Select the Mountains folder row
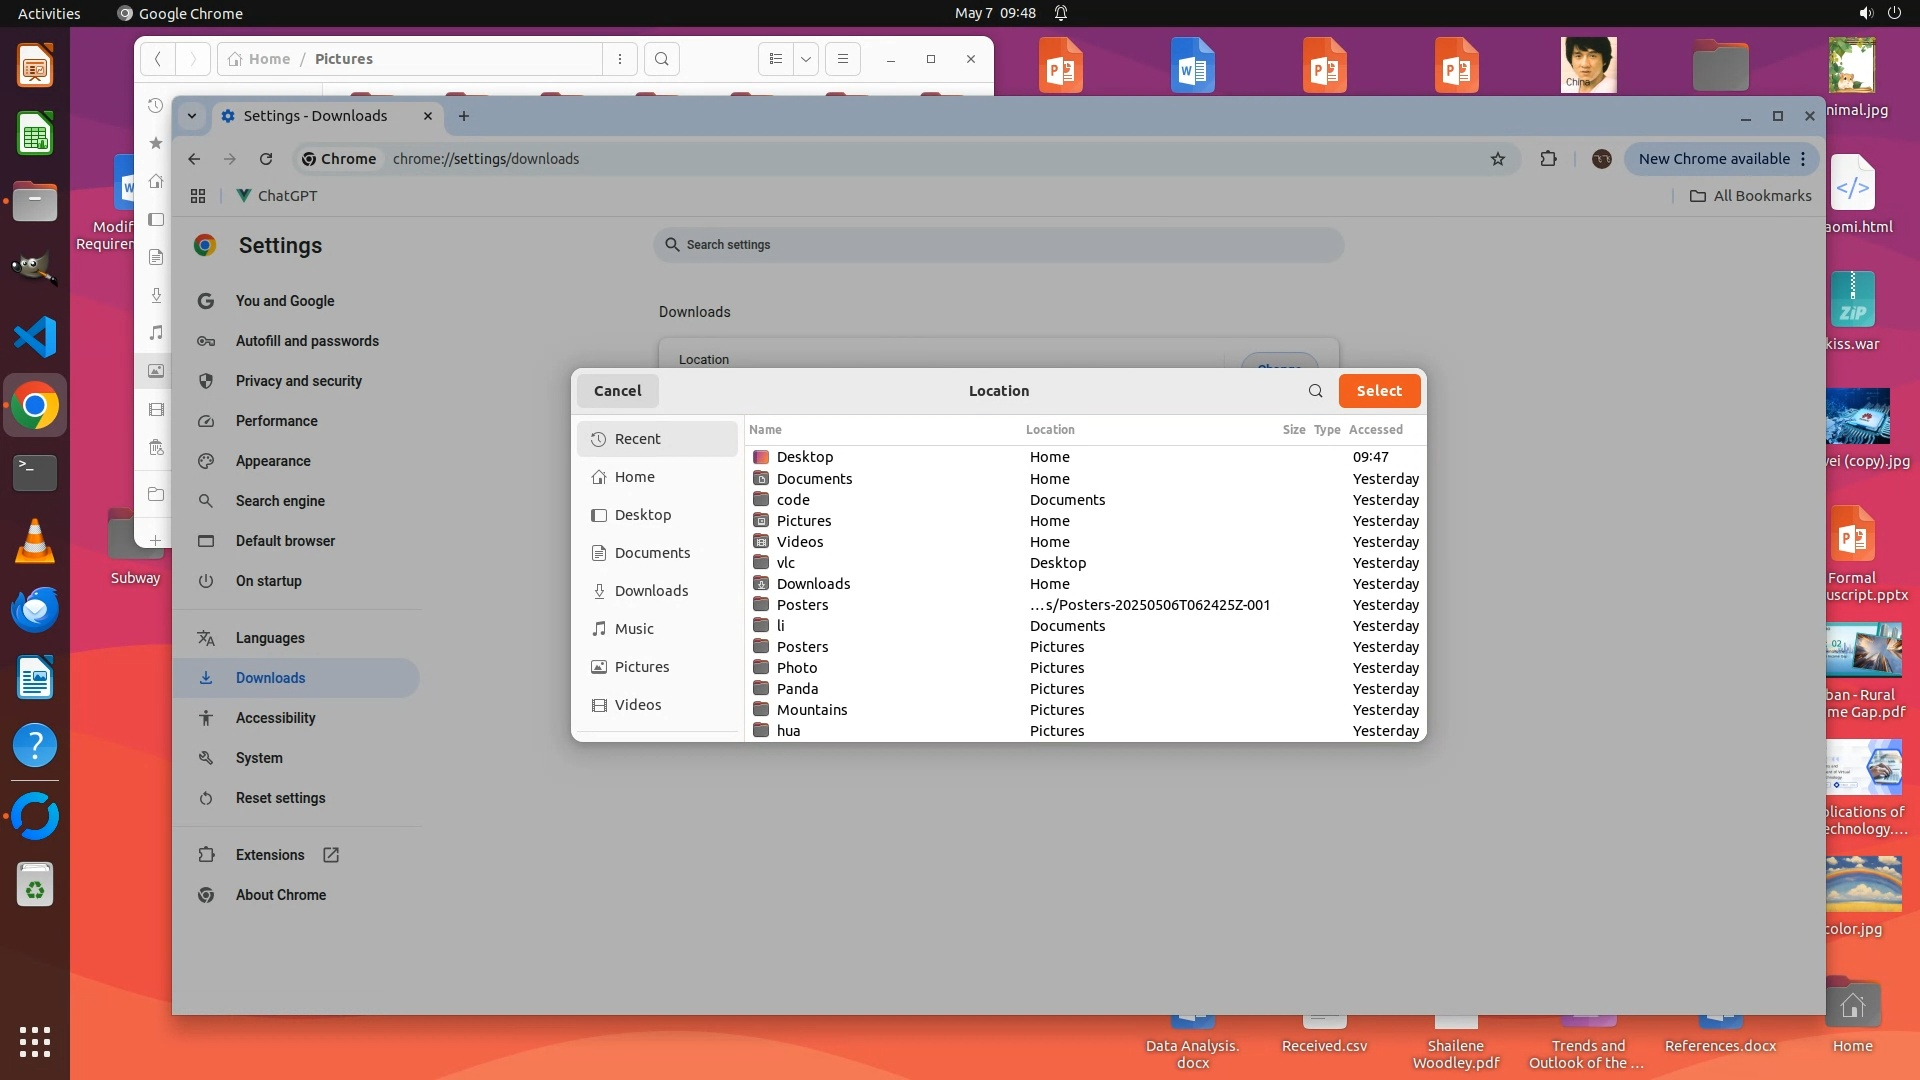Viewport: 1920px width, 1080px height. (811, 710)
